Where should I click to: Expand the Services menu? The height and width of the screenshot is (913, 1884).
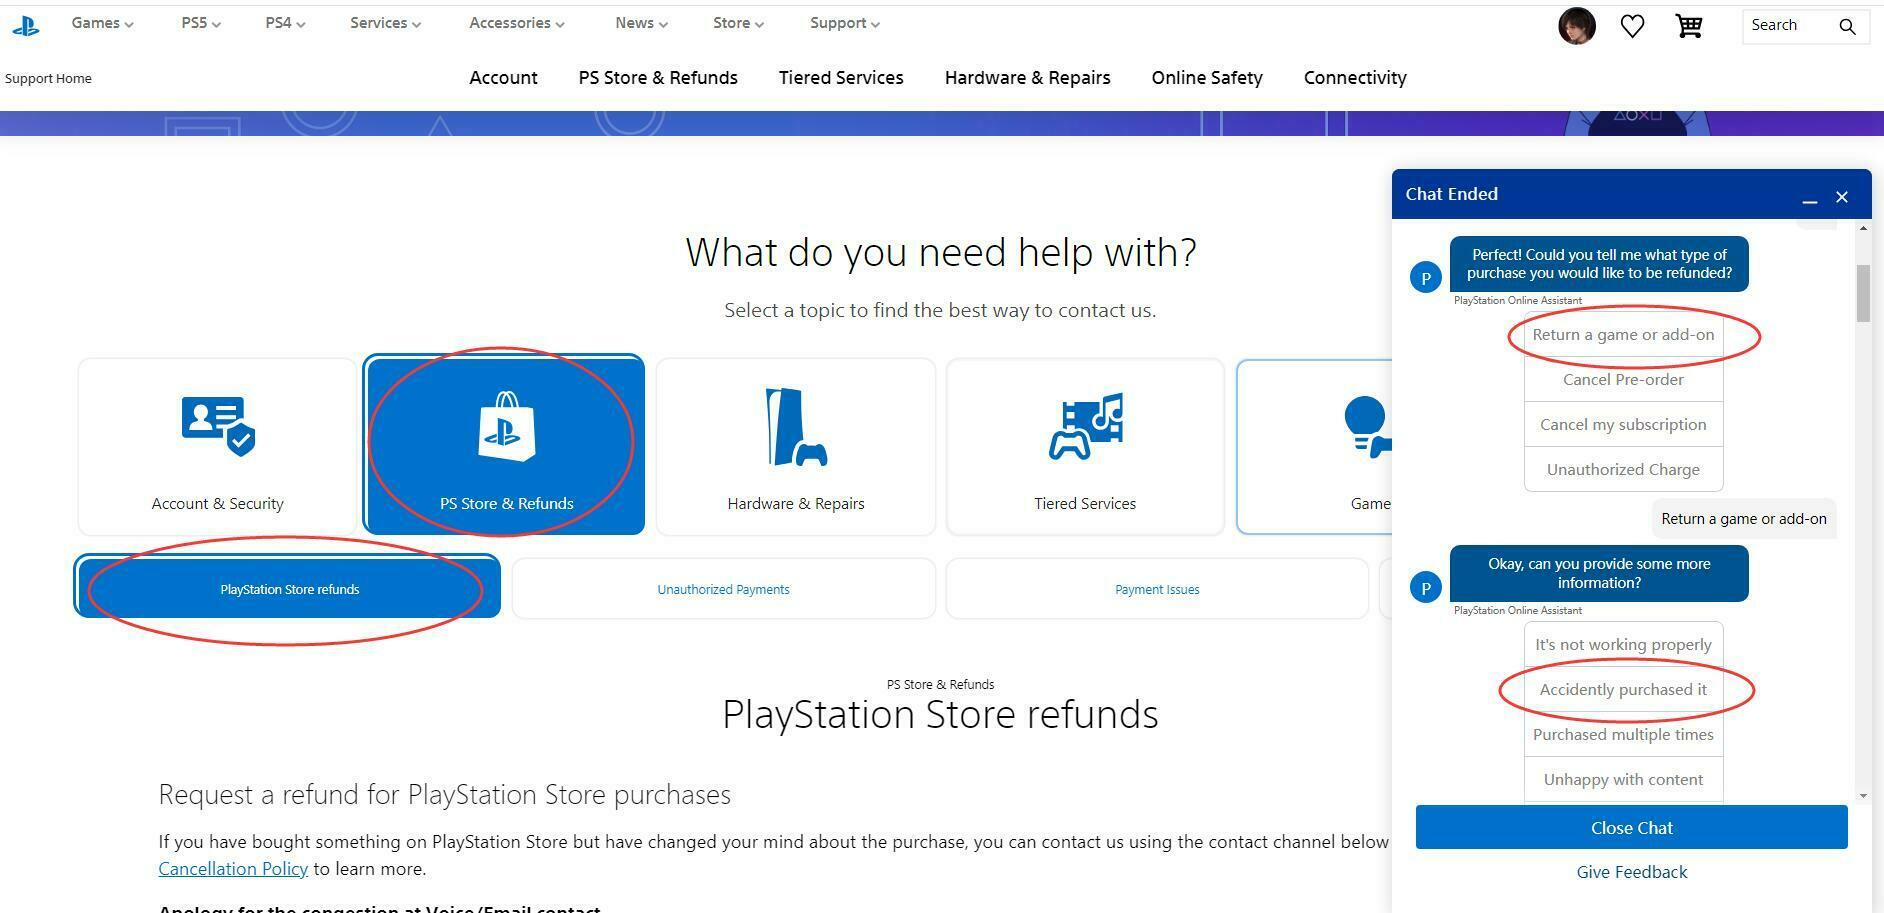pos(385,23)
